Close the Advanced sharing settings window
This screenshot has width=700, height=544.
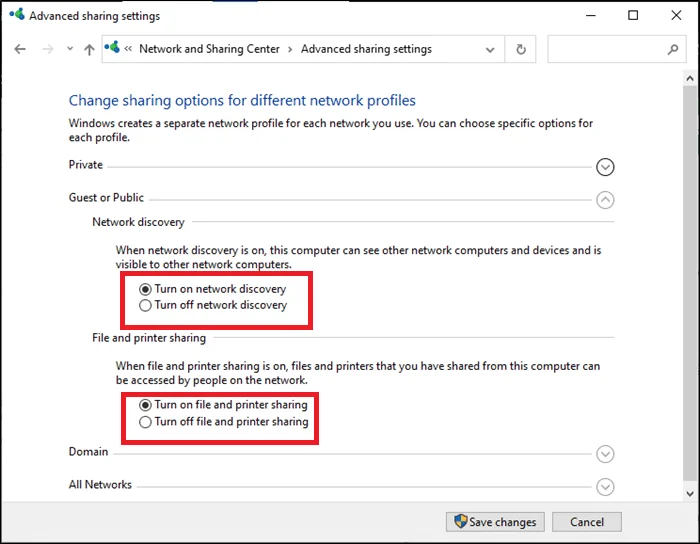(676, 15)
